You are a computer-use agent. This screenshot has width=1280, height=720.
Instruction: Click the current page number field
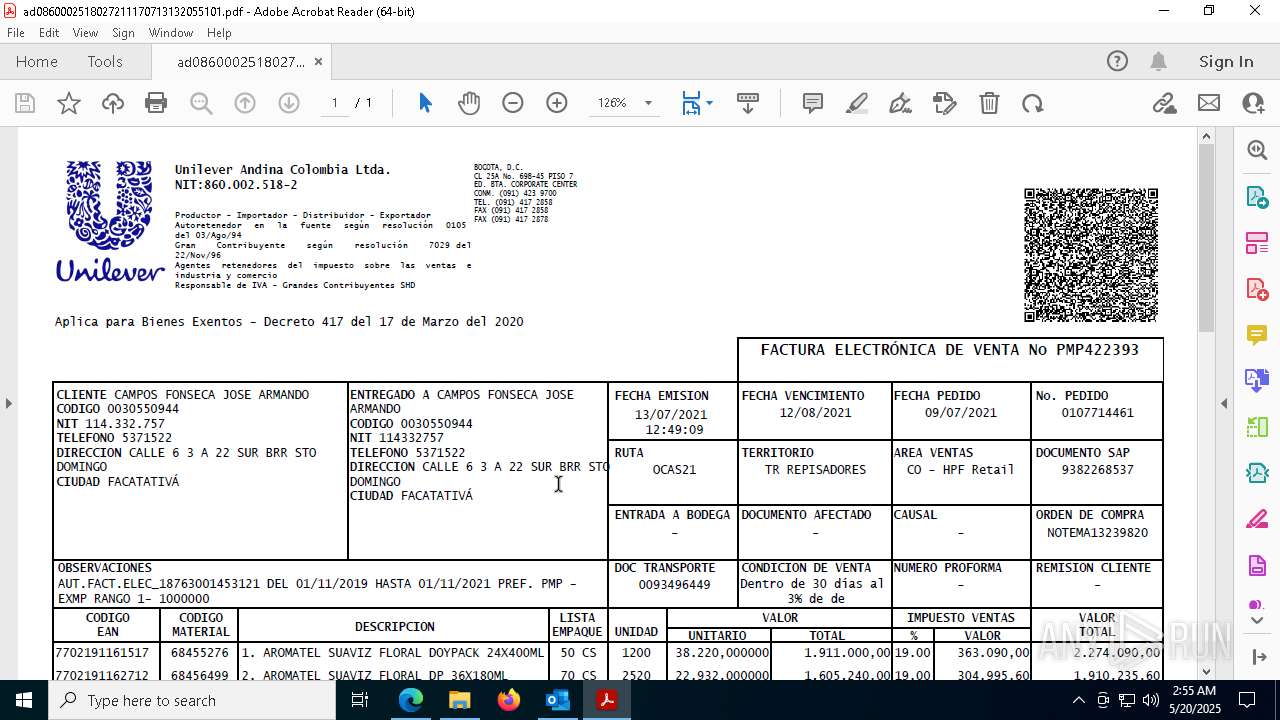tap(334, 103)
